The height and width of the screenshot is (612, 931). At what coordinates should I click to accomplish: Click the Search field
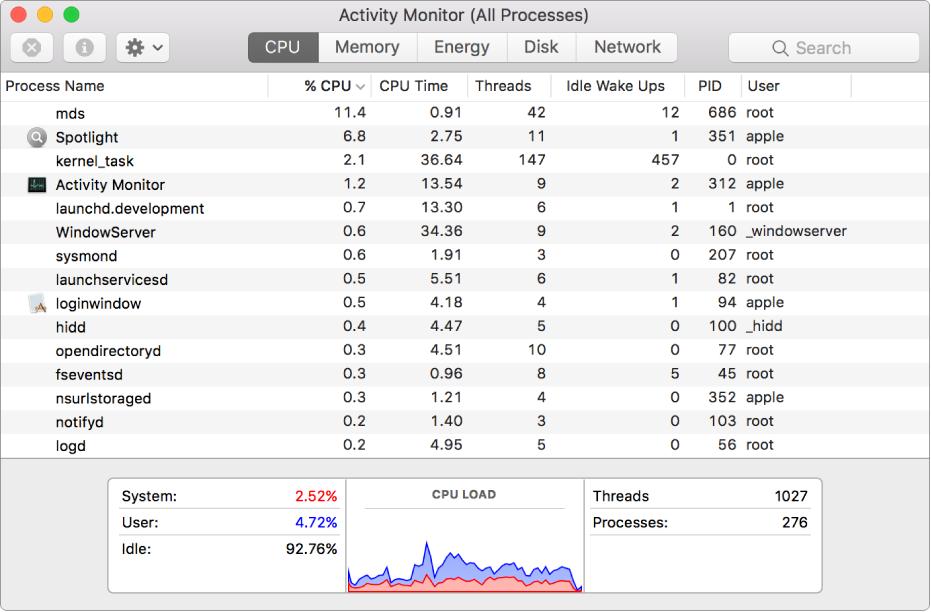824,47
